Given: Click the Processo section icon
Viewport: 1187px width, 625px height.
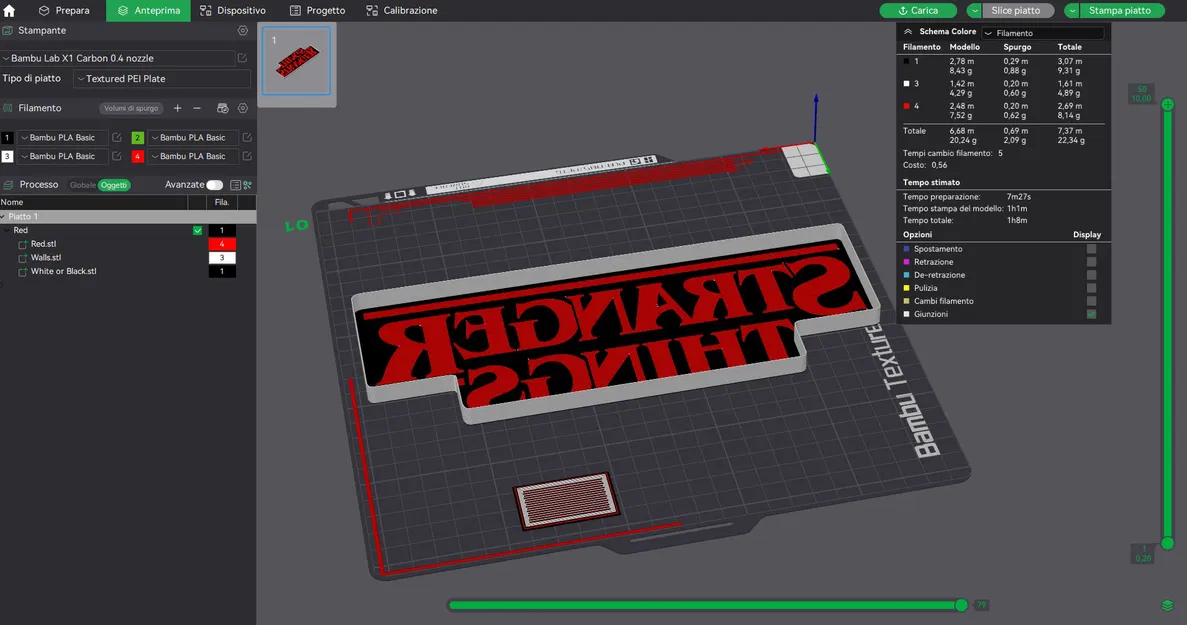Looking at the screenshot, I should click(x=8, y=185).
